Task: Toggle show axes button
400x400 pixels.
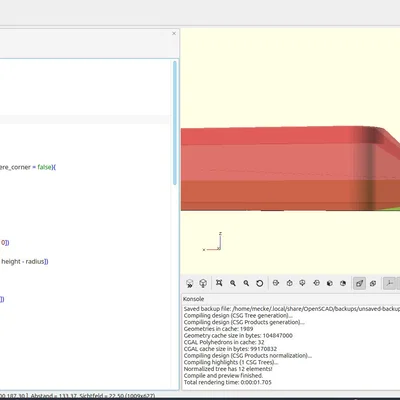Action: tap(389, 283)
